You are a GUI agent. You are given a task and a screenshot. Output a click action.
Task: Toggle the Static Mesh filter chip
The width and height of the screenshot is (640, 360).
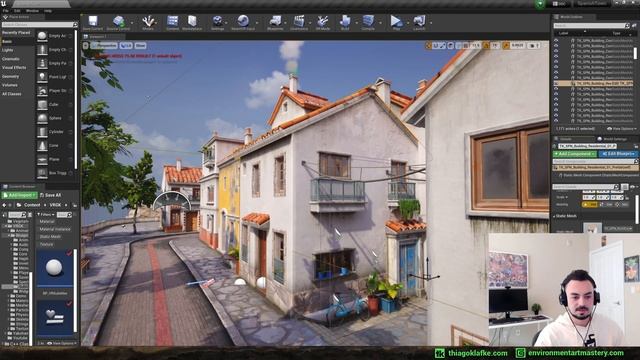point(50,237)
